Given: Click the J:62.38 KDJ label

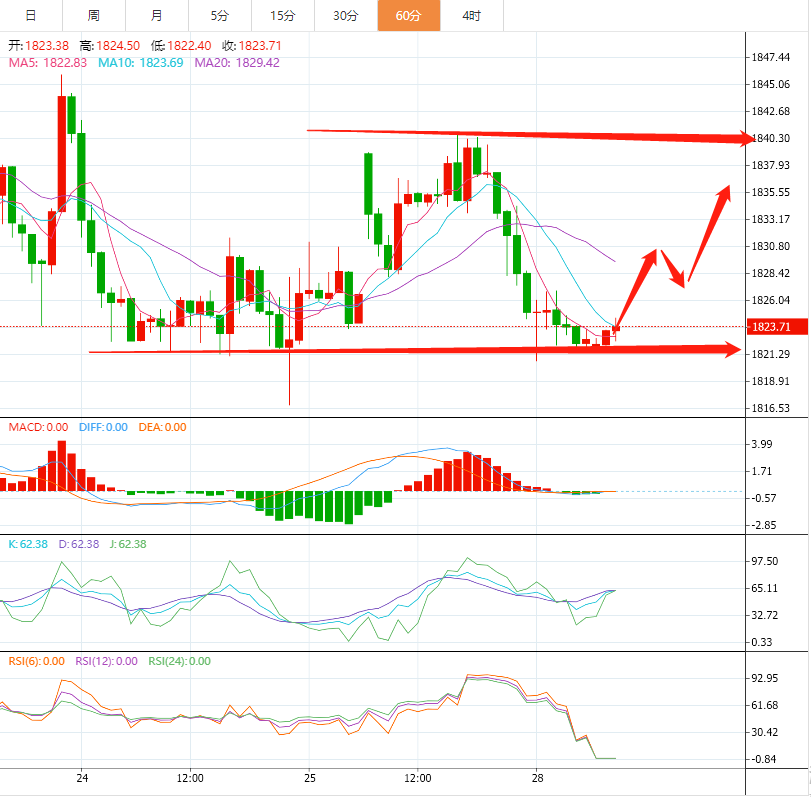Looking at the screenshot, I should 128,544.
